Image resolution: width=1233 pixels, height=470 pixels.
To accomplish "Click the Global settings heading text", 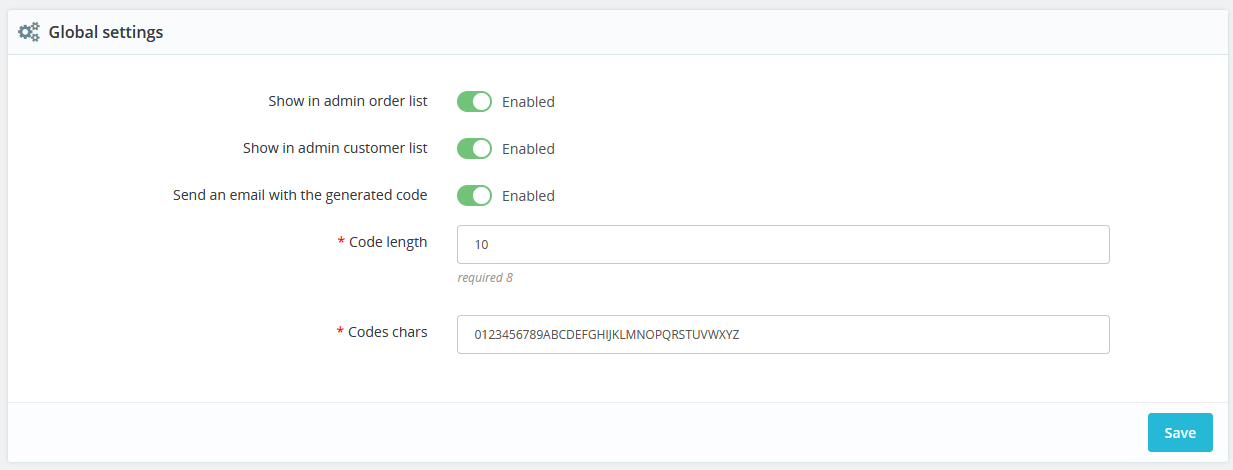I will 106,33.
